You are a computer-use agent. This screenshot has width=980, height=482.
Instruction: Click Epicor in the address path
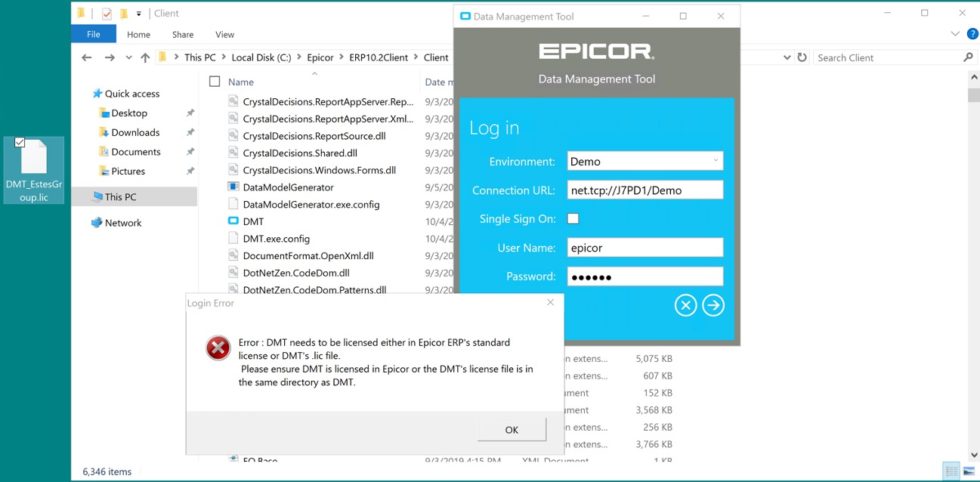point(320,58)
